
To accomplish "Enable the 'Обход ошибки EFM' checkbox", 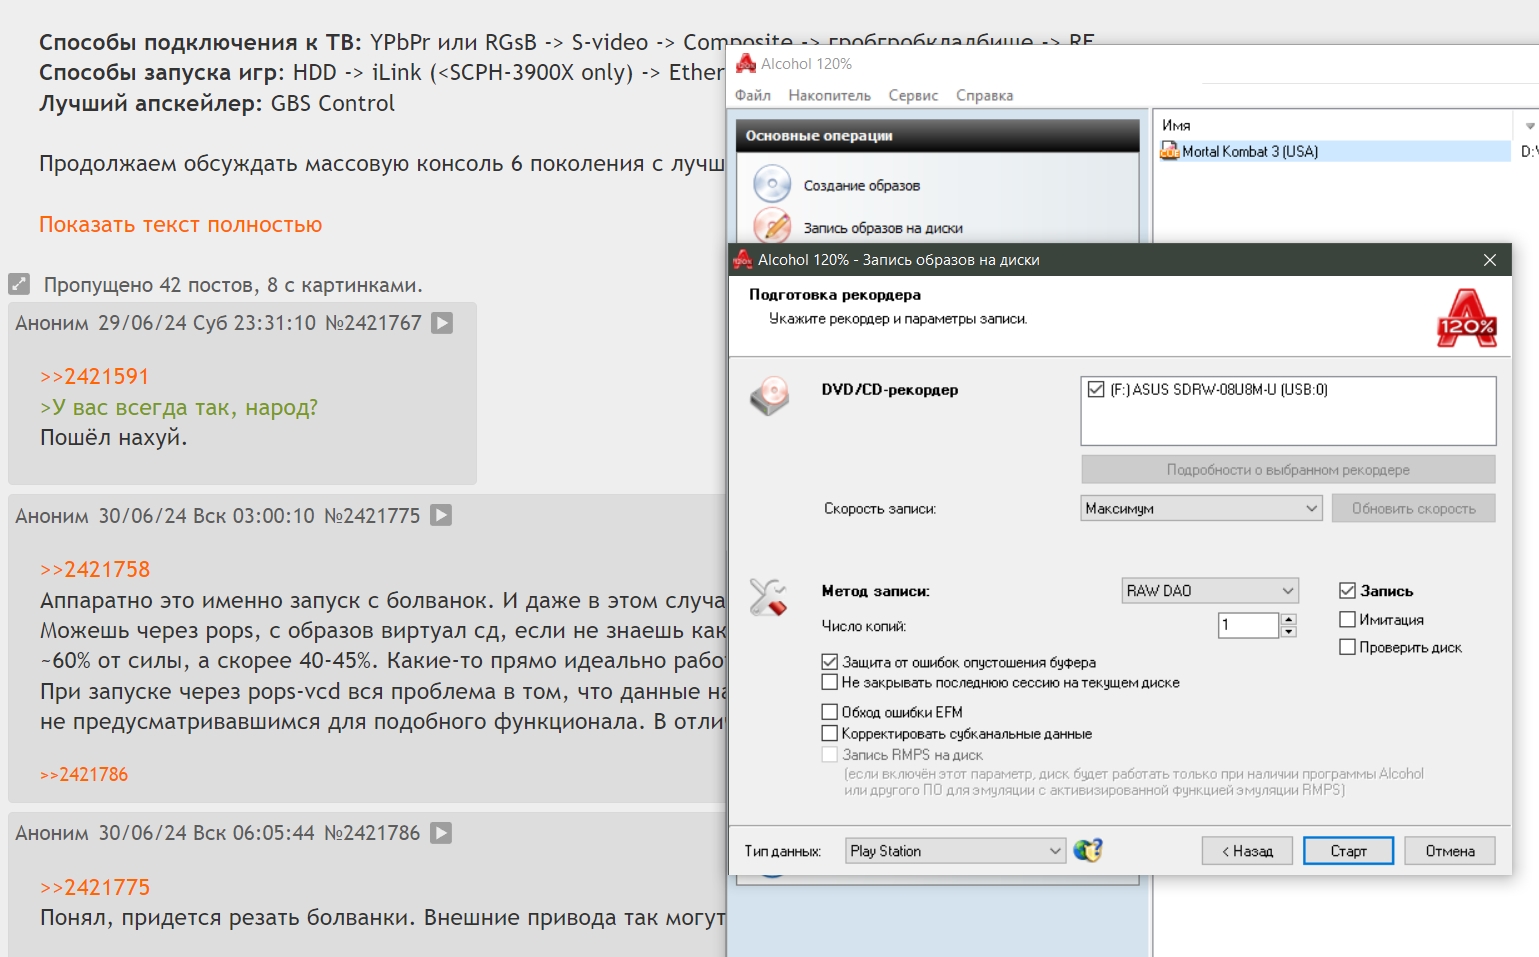I will (829, 712).
